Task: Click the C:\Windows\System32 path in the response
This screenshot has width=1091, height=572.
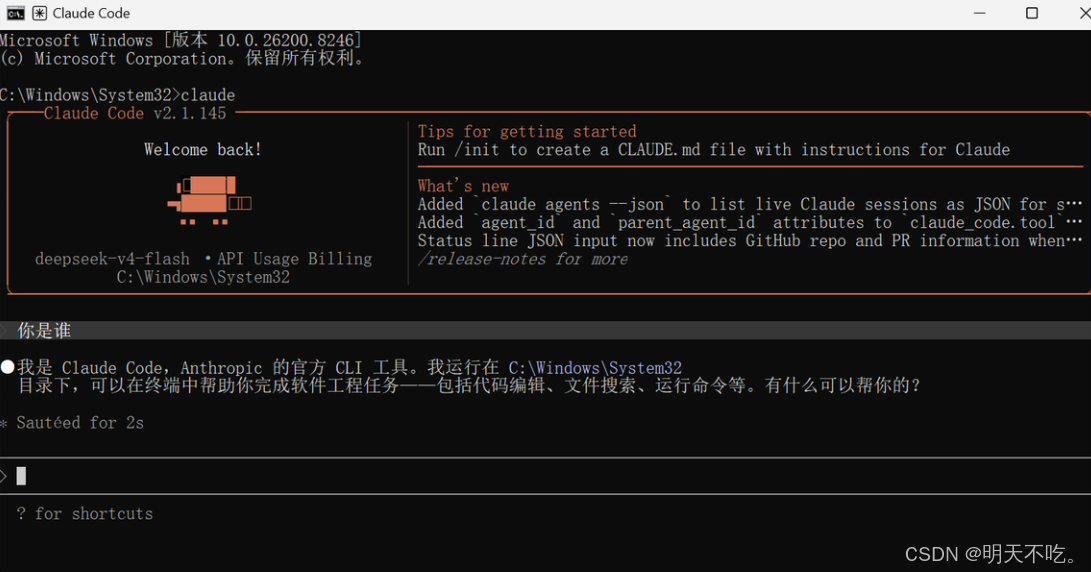Action: pyautogui.click(x=595, y=367)
